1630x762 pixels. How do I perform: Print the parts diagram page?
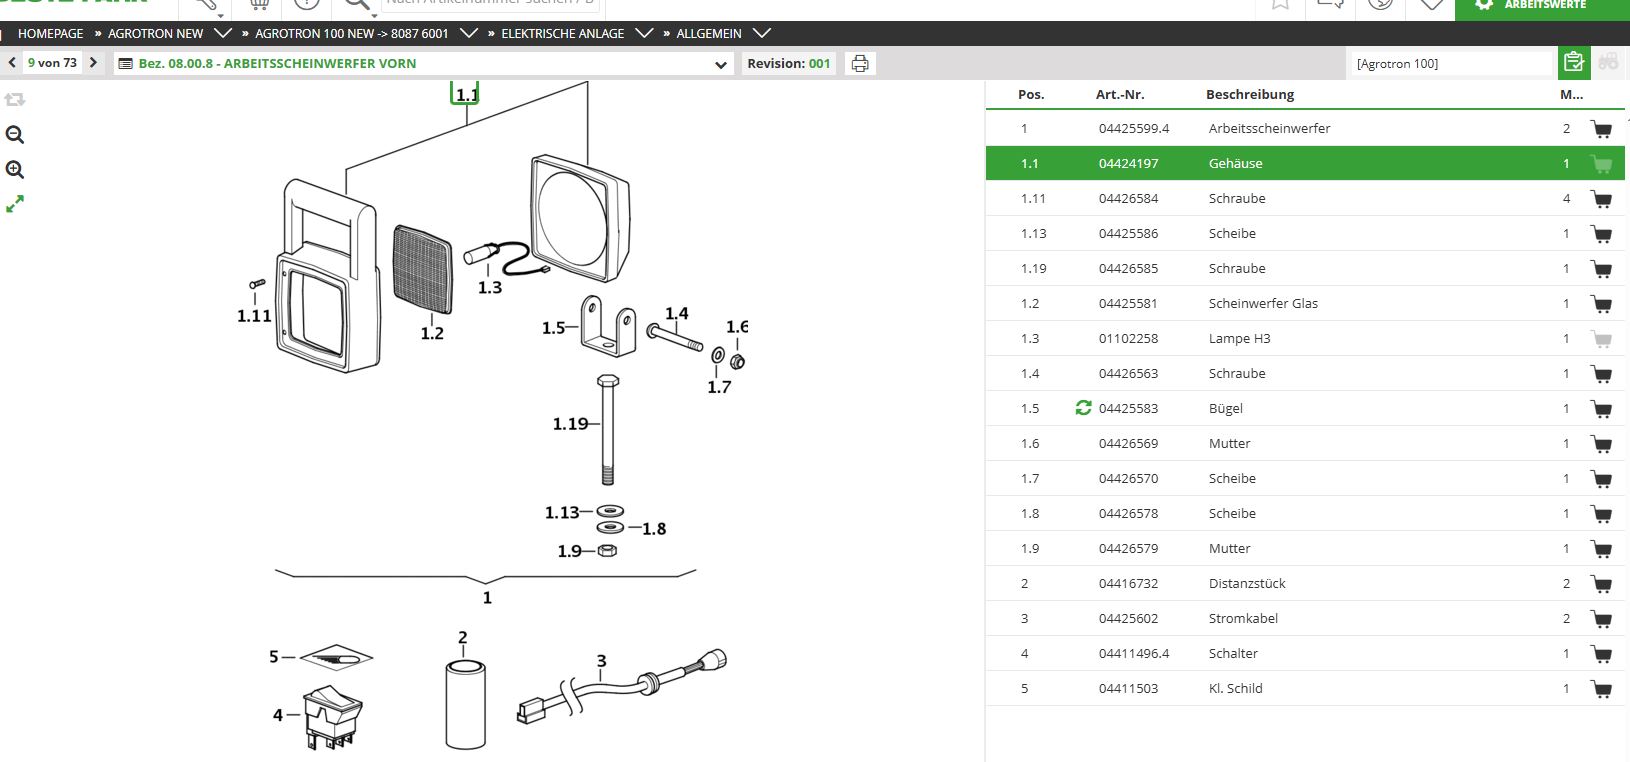pos(859,64)
